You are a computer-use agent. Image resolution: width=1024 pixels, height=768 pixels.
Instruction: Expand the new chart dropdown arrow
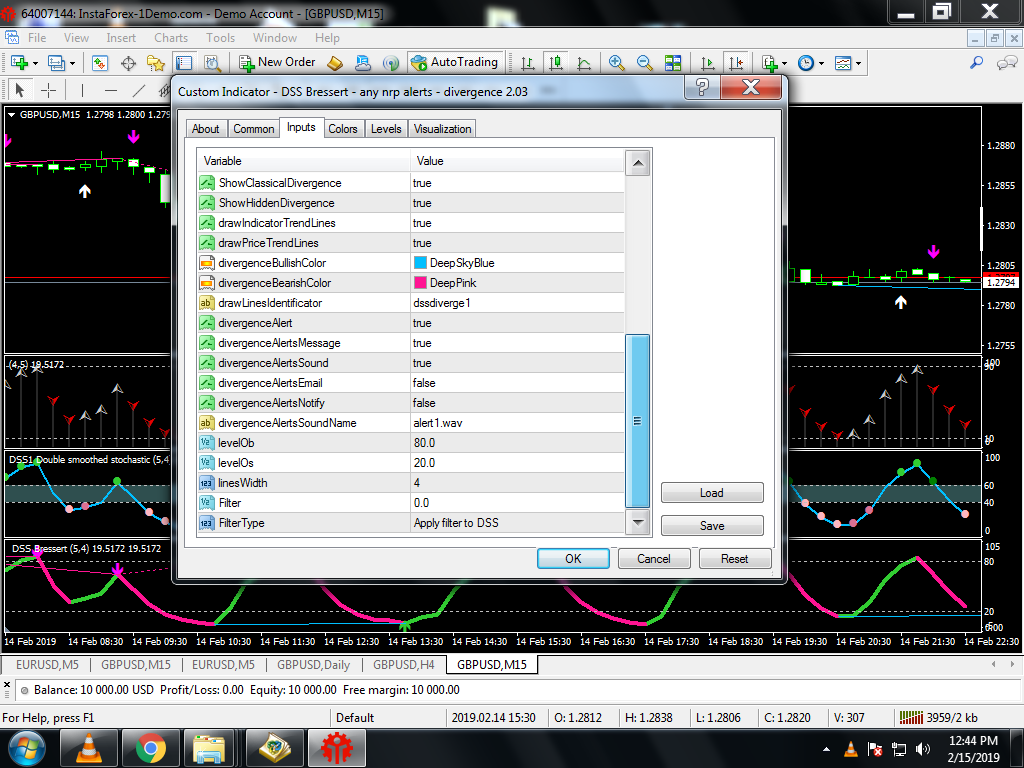(36, 63)
